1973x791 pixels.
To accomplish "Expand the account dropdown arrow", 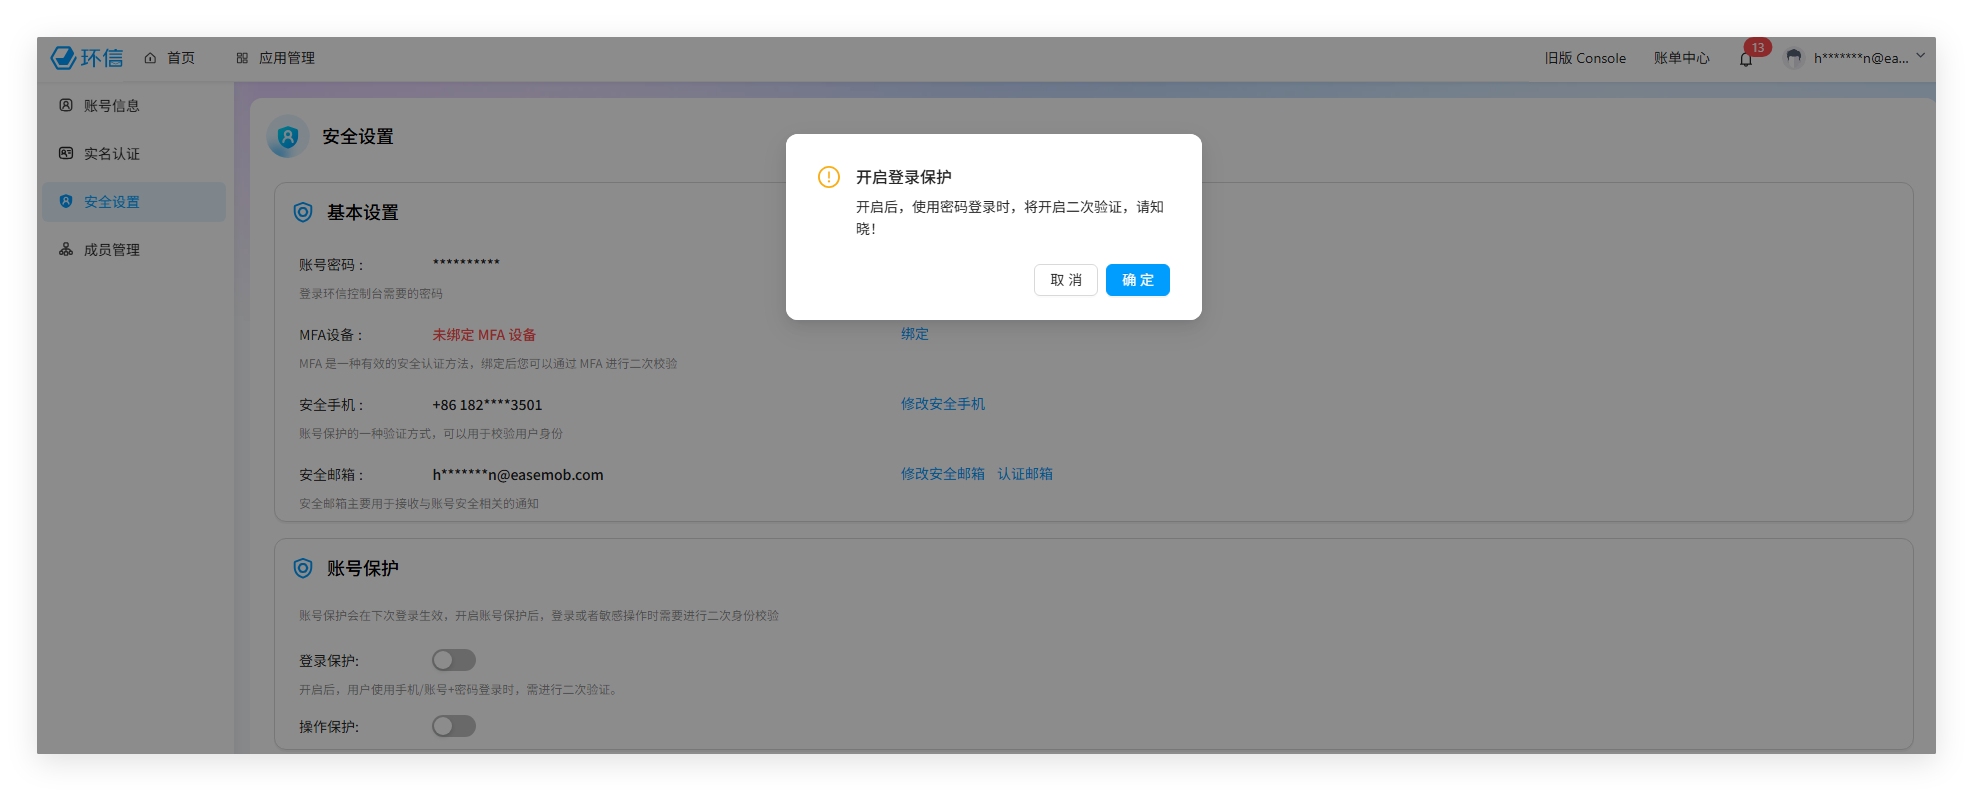I will pyautogui.click(x=1920, y=57).
